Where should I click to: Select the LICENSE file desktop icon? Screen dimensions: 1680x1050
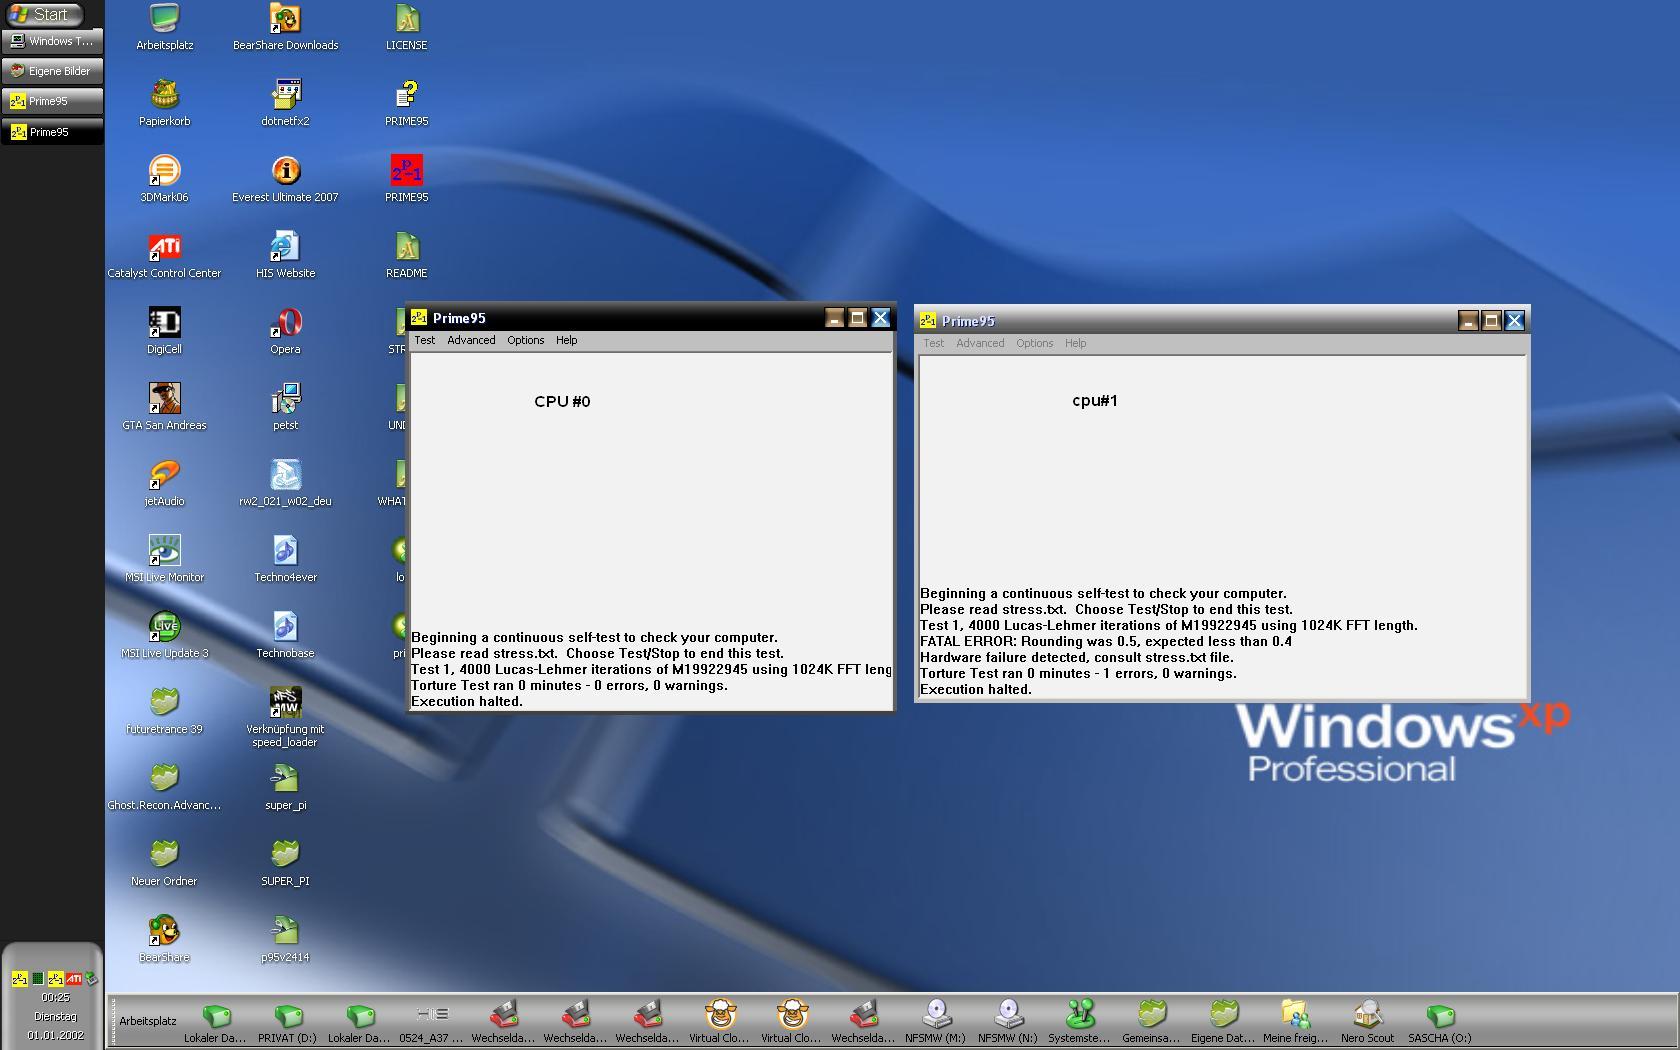(x=406, y=27)
